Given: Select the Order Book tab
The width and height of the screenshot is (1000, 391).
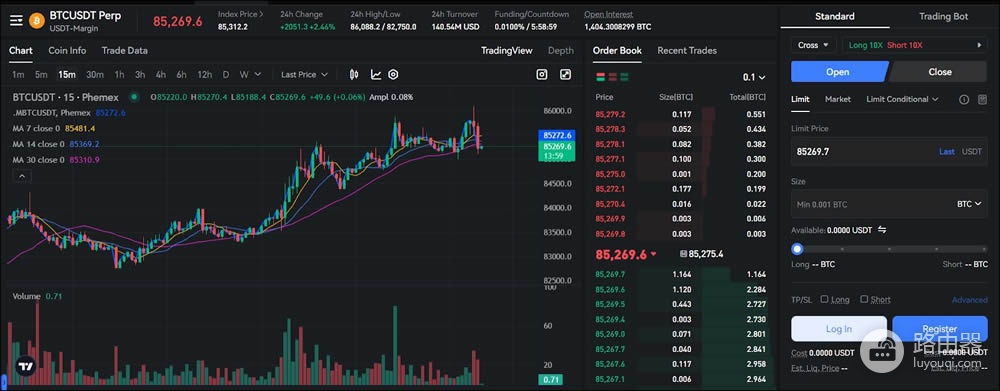Looking at the screenshot, I should [x=617, y=50].
